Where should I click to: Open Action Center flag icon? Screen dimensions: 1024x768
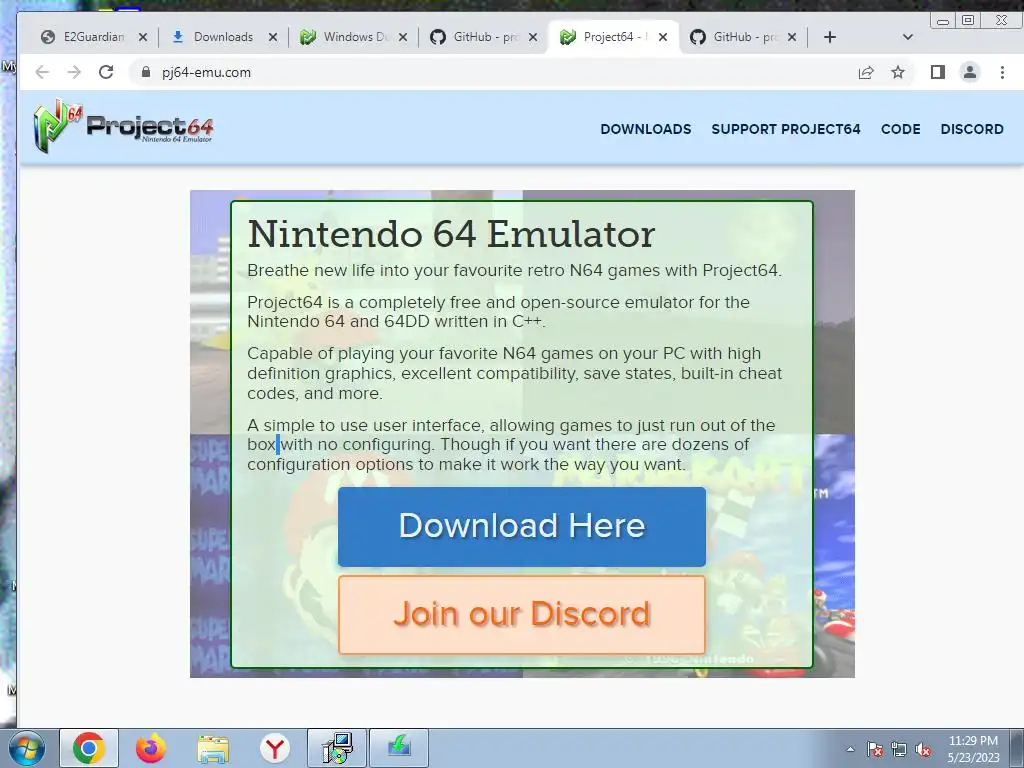tap(874, 749)
